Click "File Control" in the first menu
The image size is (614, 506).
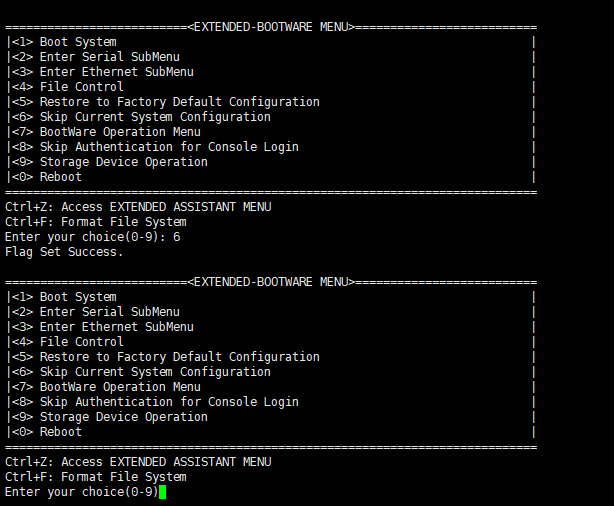81,87
